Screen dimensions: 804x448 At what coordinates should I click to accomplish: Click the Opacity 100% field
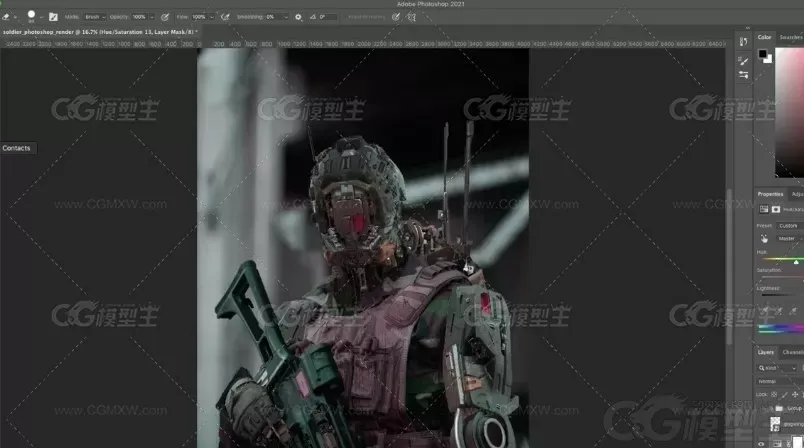(139, 17)
